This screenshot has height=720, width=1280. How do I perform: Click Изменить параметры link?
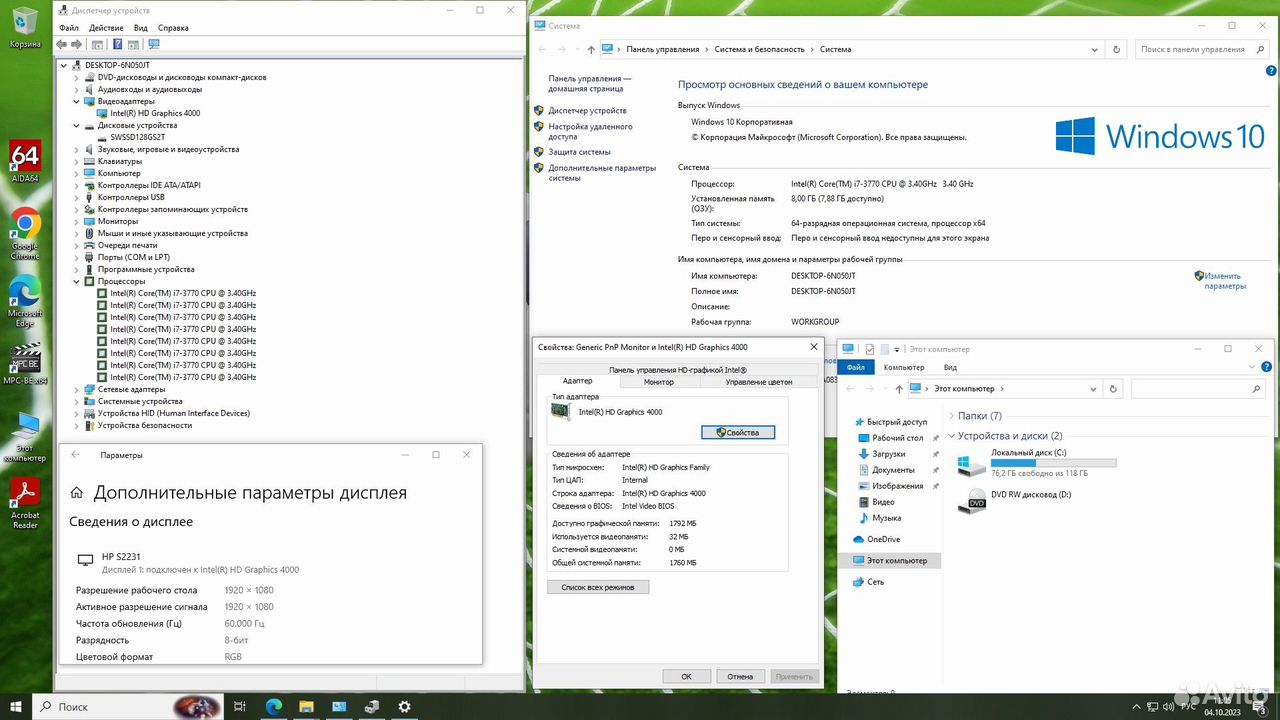point(1225,281)
